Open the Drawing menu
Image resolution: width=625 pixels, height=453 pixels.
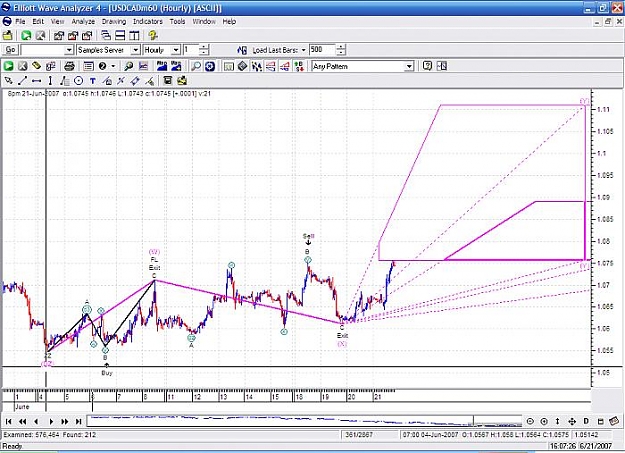pos(114,22)
